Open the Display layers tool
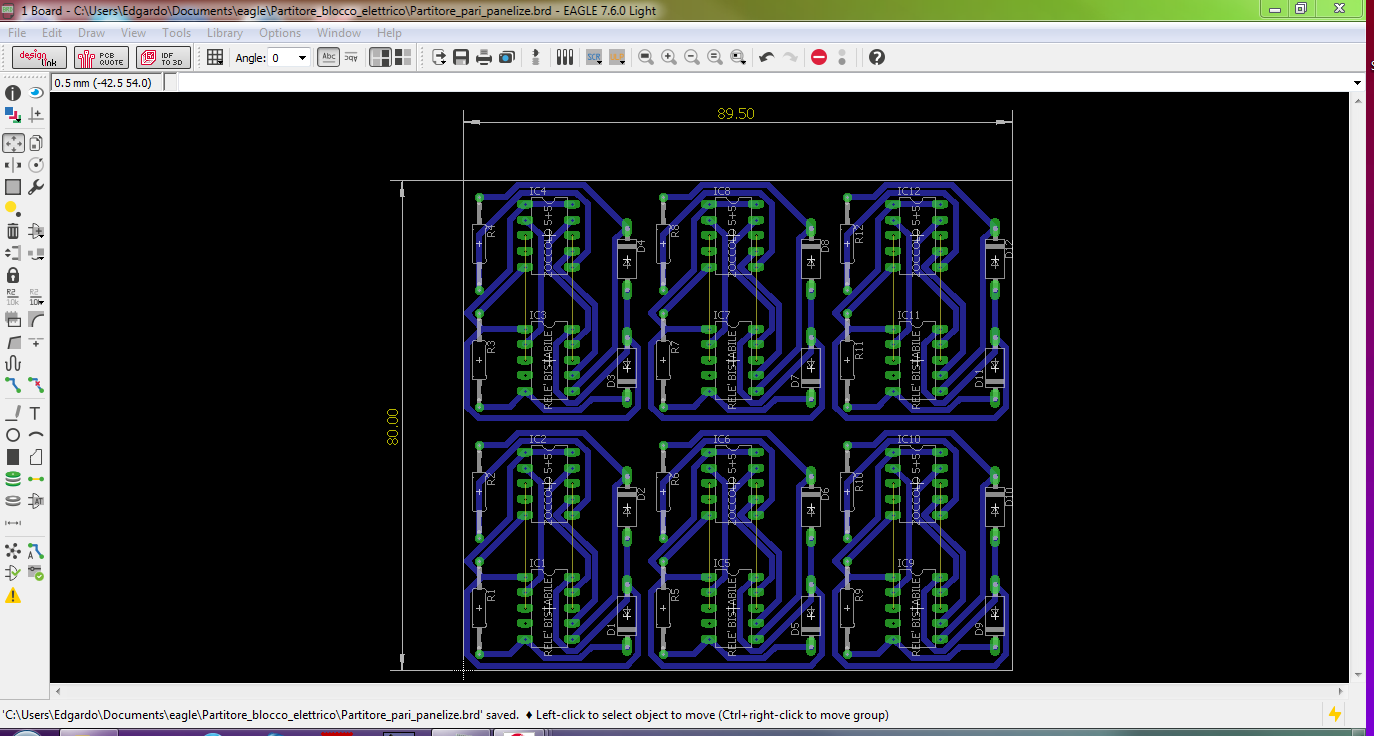Image resolution: width=1374 pixels, height=736 pixels. tap(13, 115)
